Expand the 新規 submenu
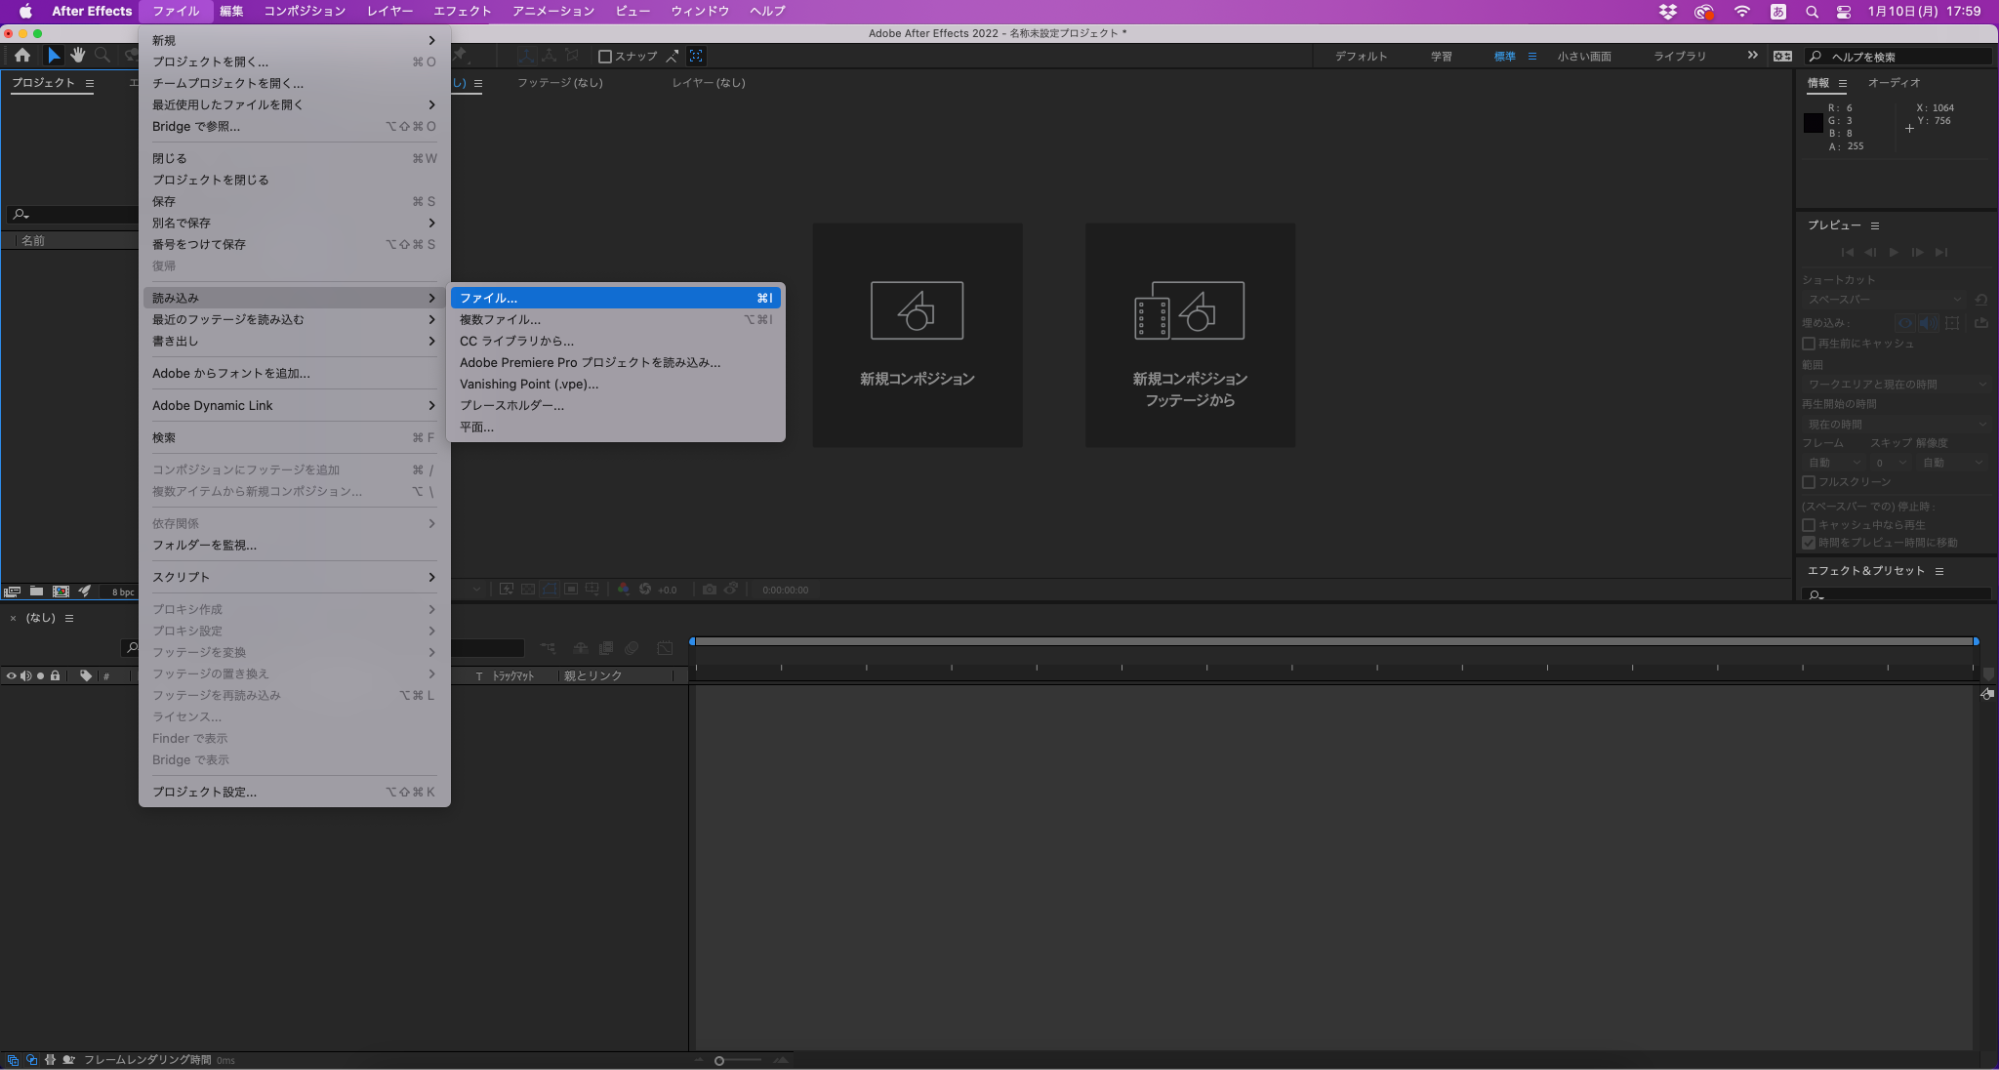This screenshot has width=1999, height=1070. 294,40
